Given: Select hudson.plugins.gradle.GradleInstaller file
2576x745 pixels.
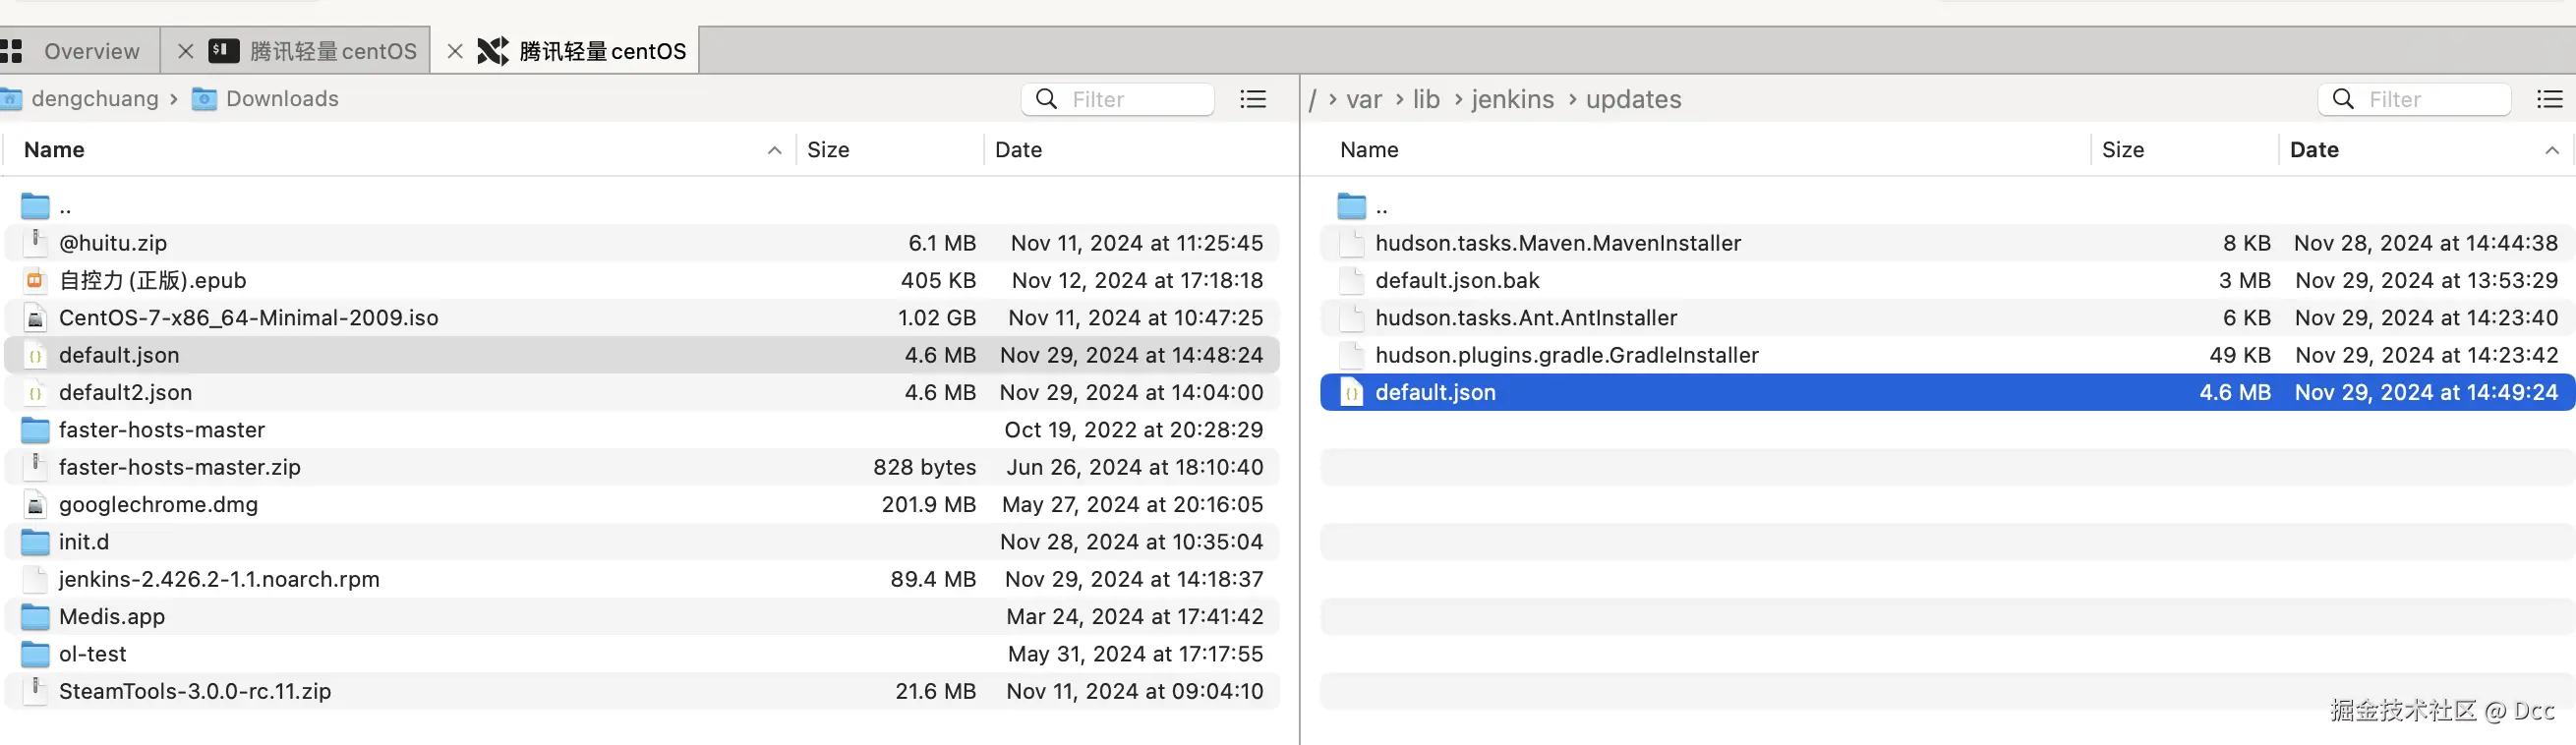Looking at the screenshot, I should pyautogui.click(x=1947, y=355).
